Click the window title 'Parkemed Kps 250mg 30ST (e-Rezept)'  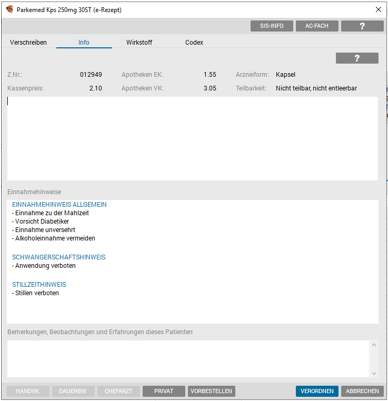coord(69,10)
